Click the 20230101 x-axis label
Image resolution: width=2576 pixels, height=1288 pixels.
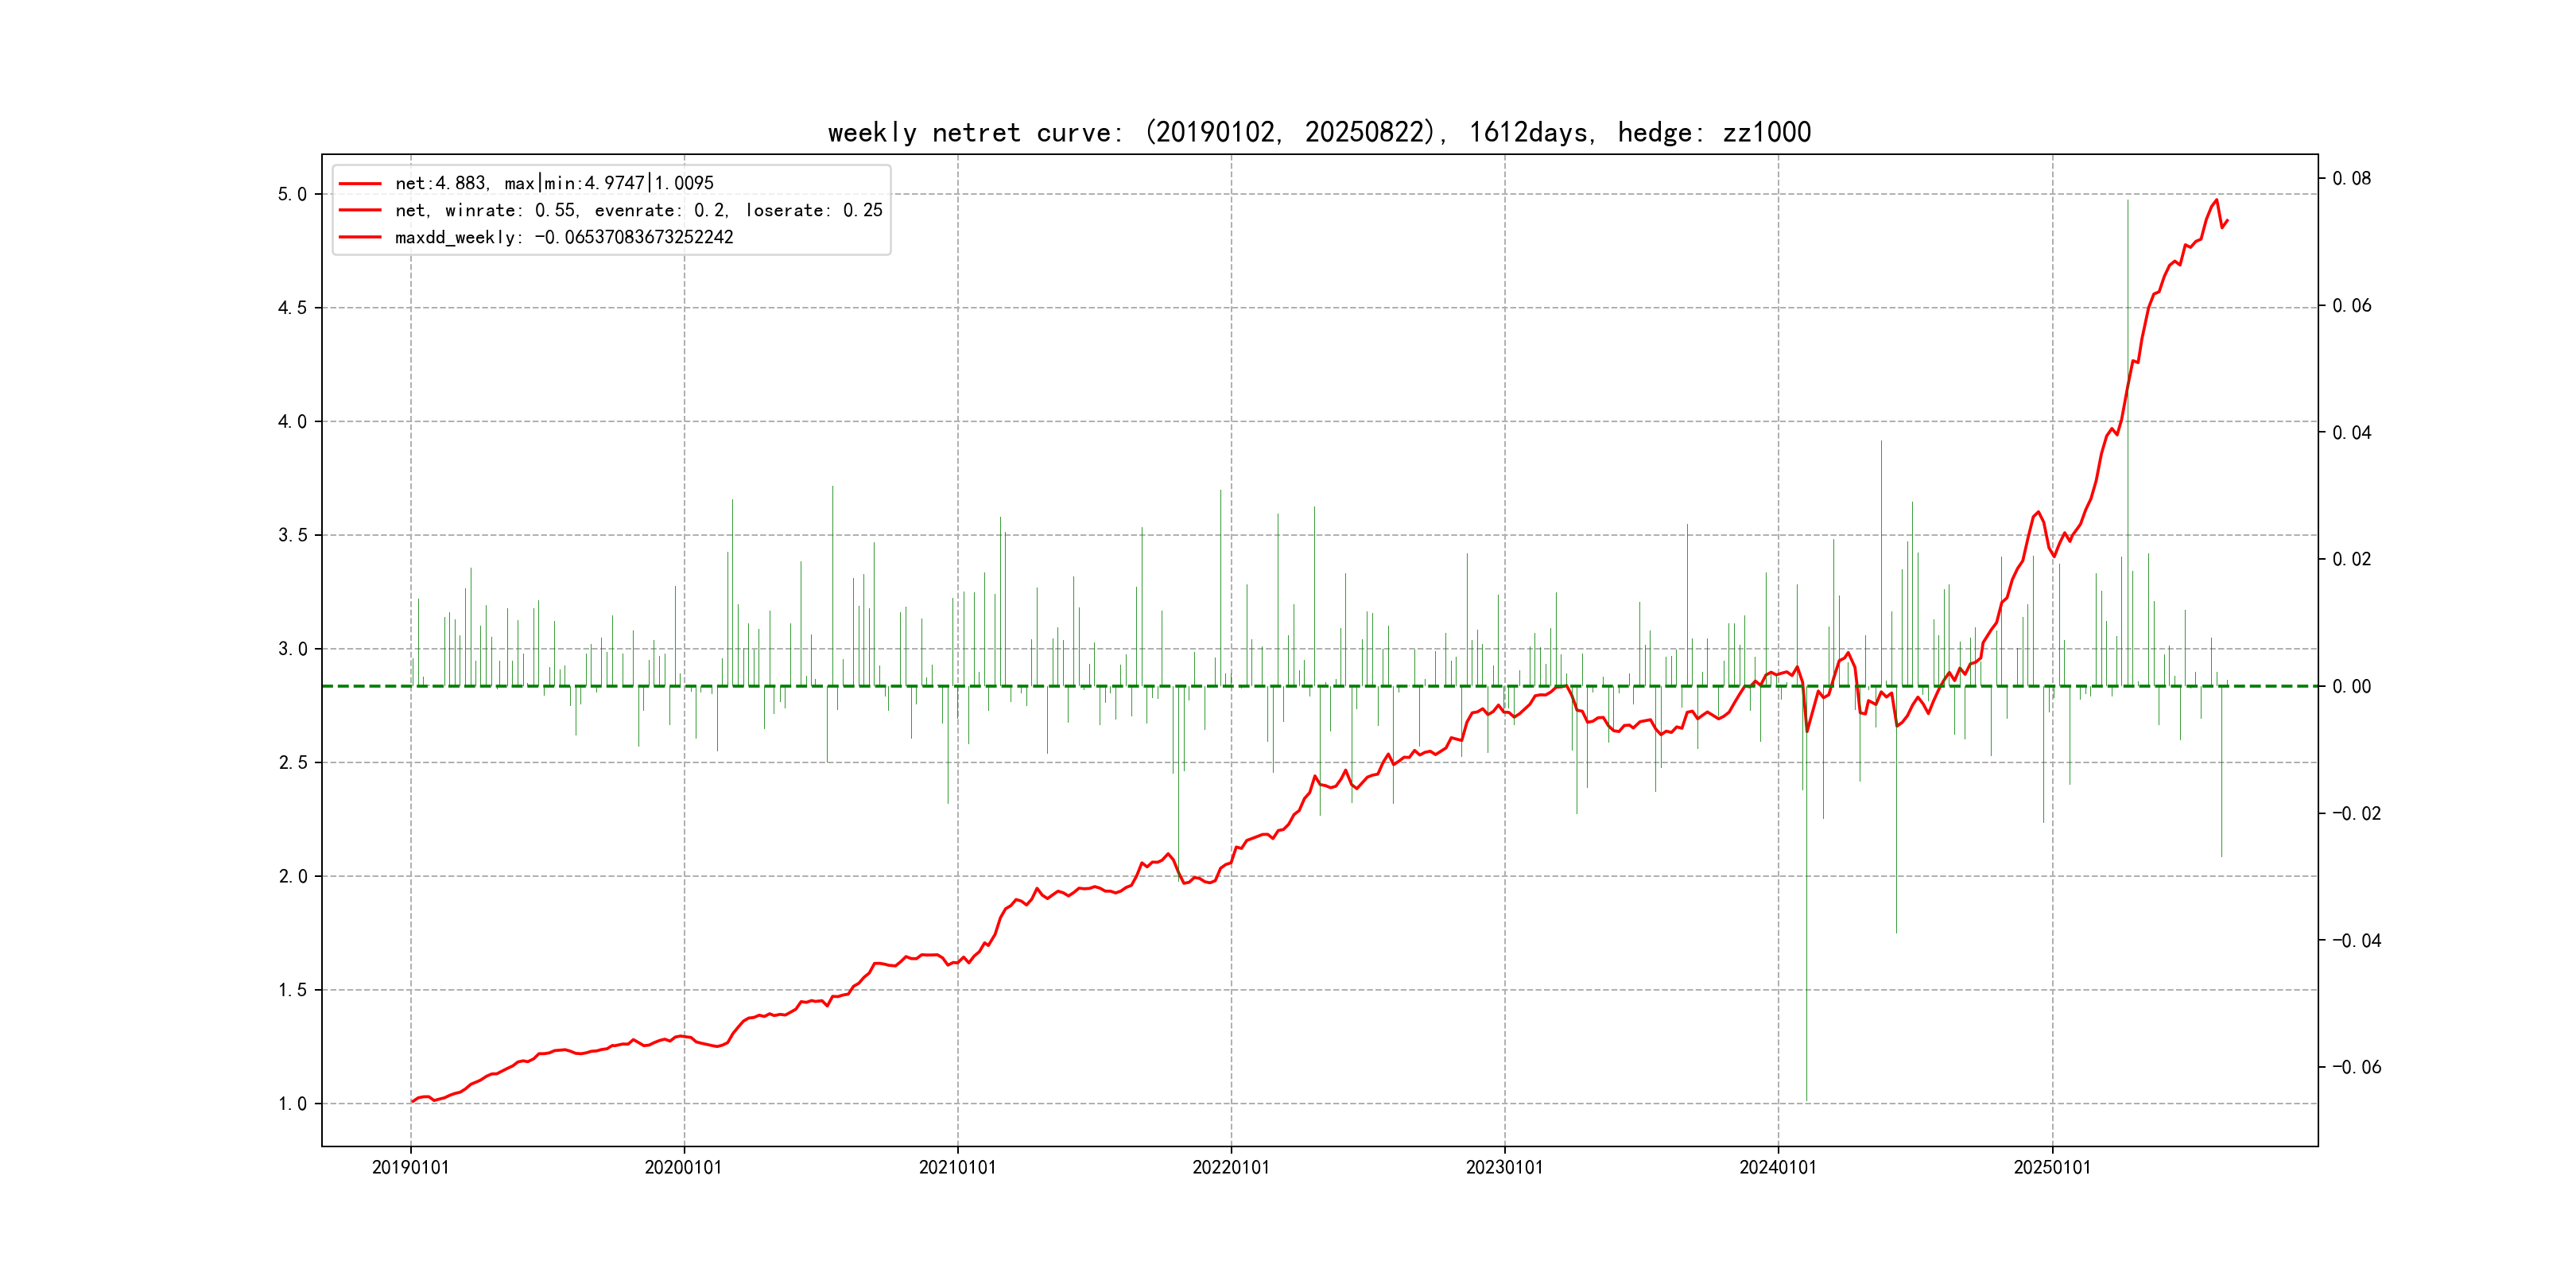tap(1504, 1167)
